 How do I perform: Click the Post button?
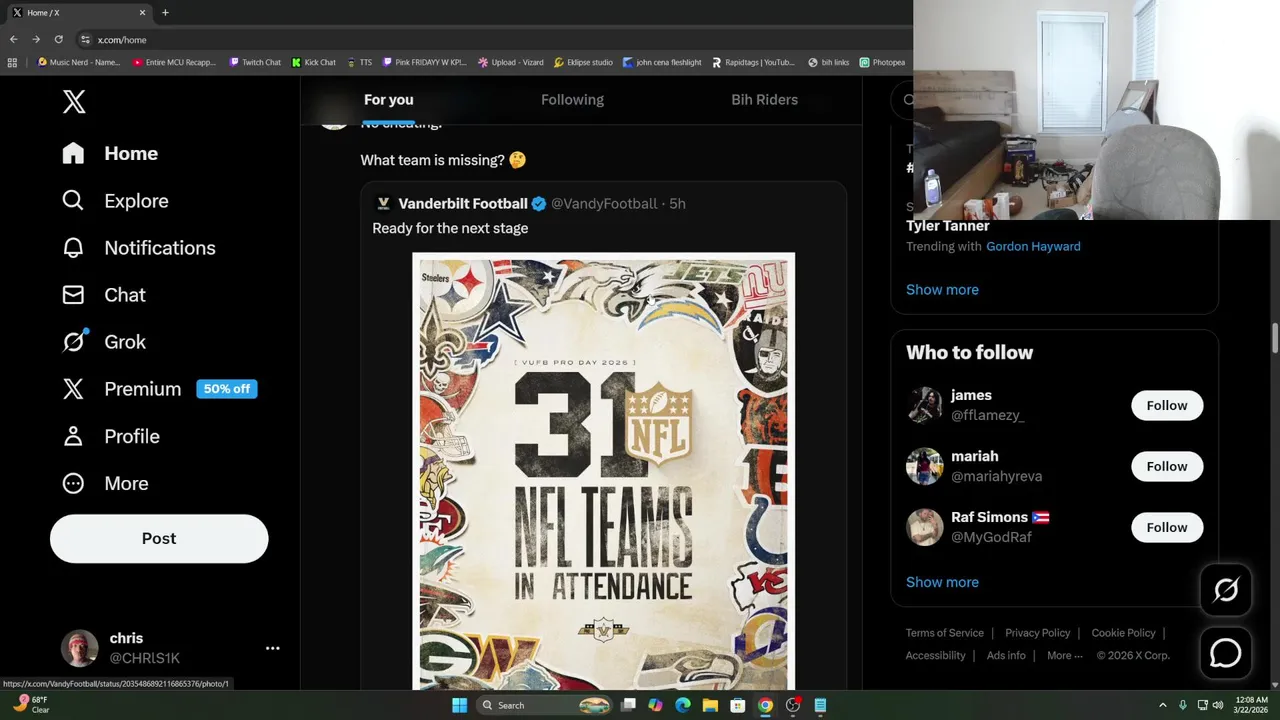tap(159, 538)
